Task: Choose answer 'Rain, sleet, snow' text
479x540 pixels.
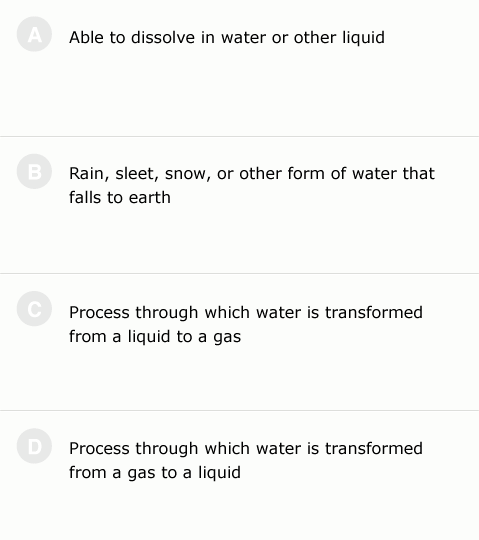Action: coord(140,174)
